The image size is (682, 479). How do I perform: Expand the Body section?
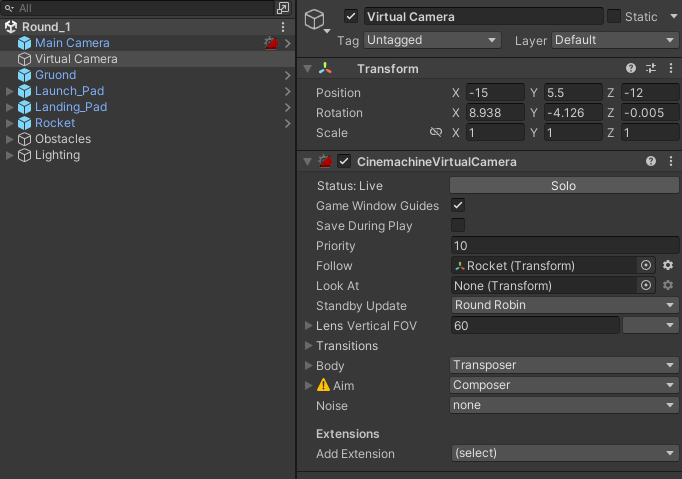[308, 365]
